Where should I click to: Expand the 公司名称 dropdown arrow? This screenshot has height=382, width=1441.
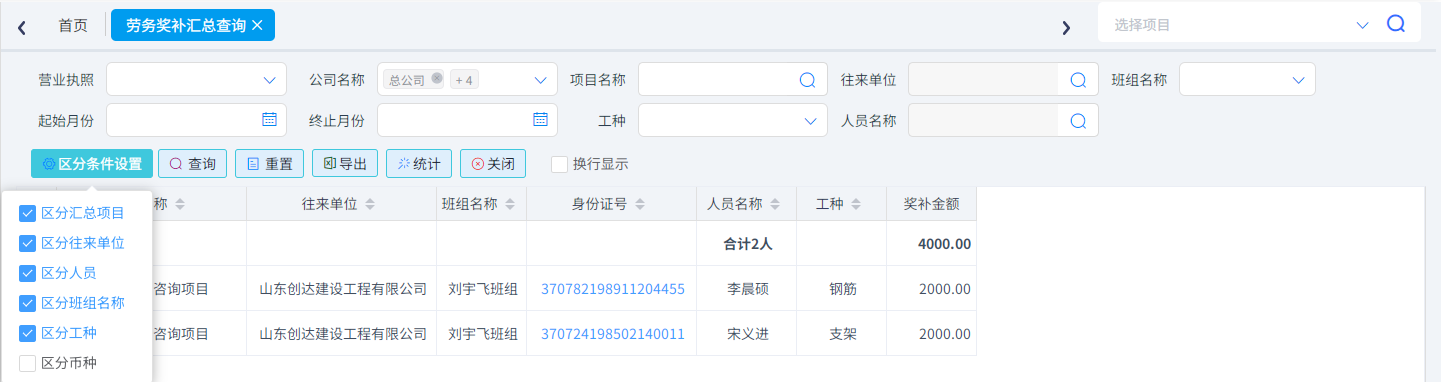540,79
